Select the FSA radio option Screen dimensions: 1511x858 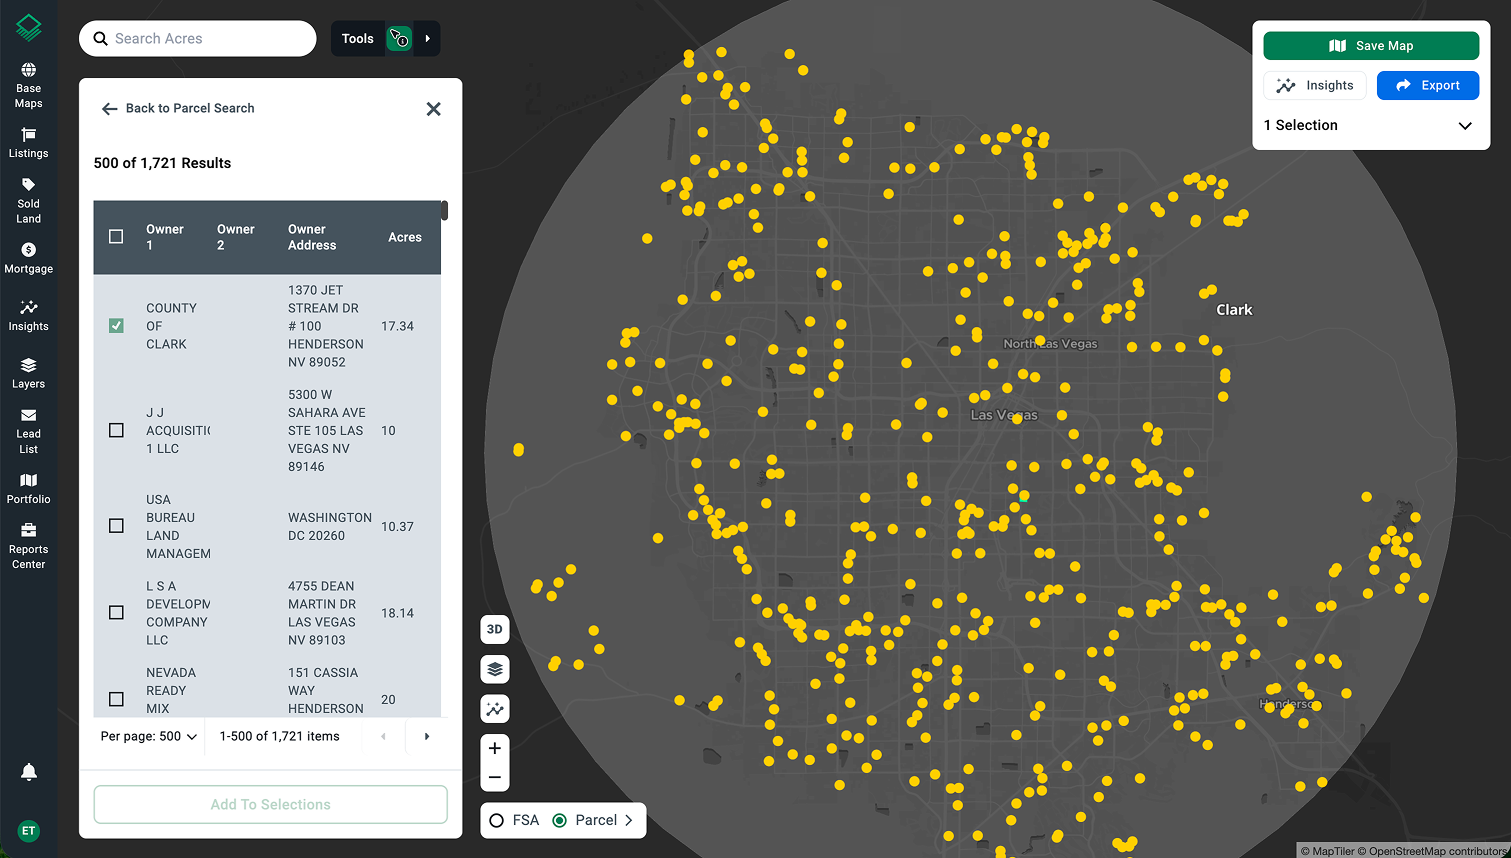tap(497, 821)
